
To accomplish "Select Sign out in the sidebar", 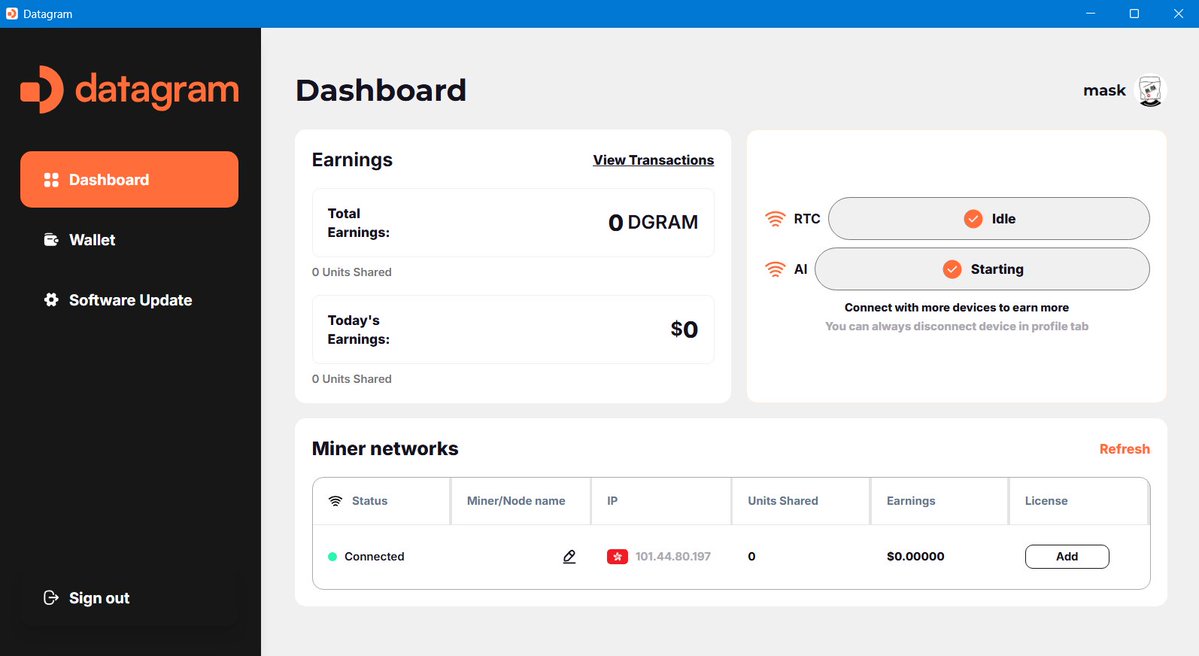I will click(129, 598).
